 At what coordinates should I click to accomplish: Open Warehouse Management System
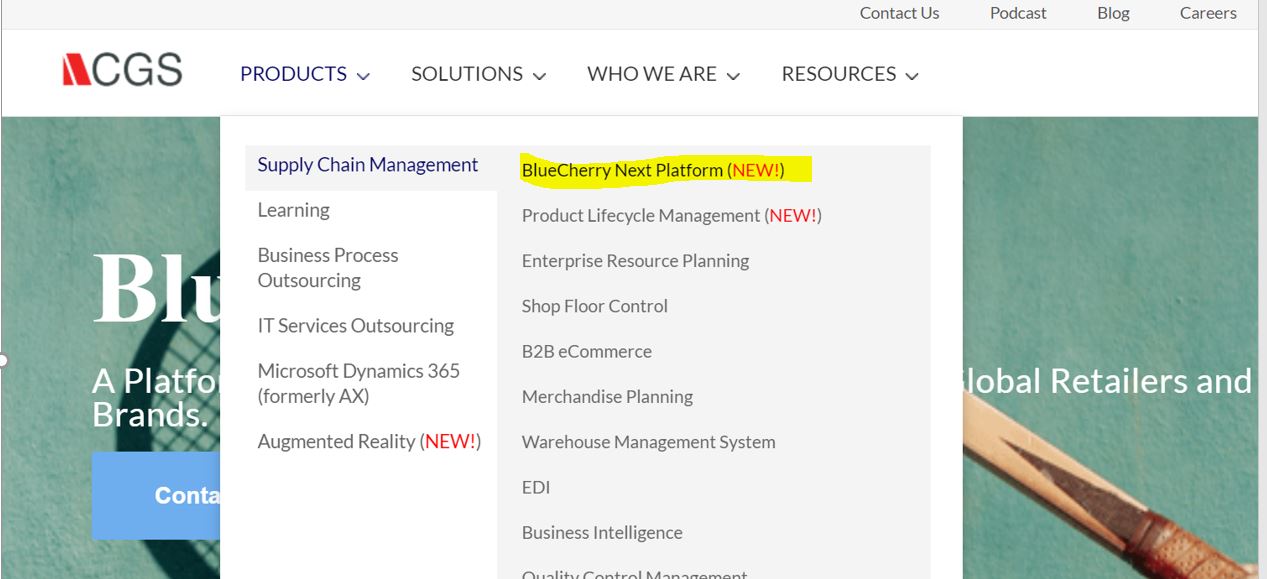click(648, 441)
